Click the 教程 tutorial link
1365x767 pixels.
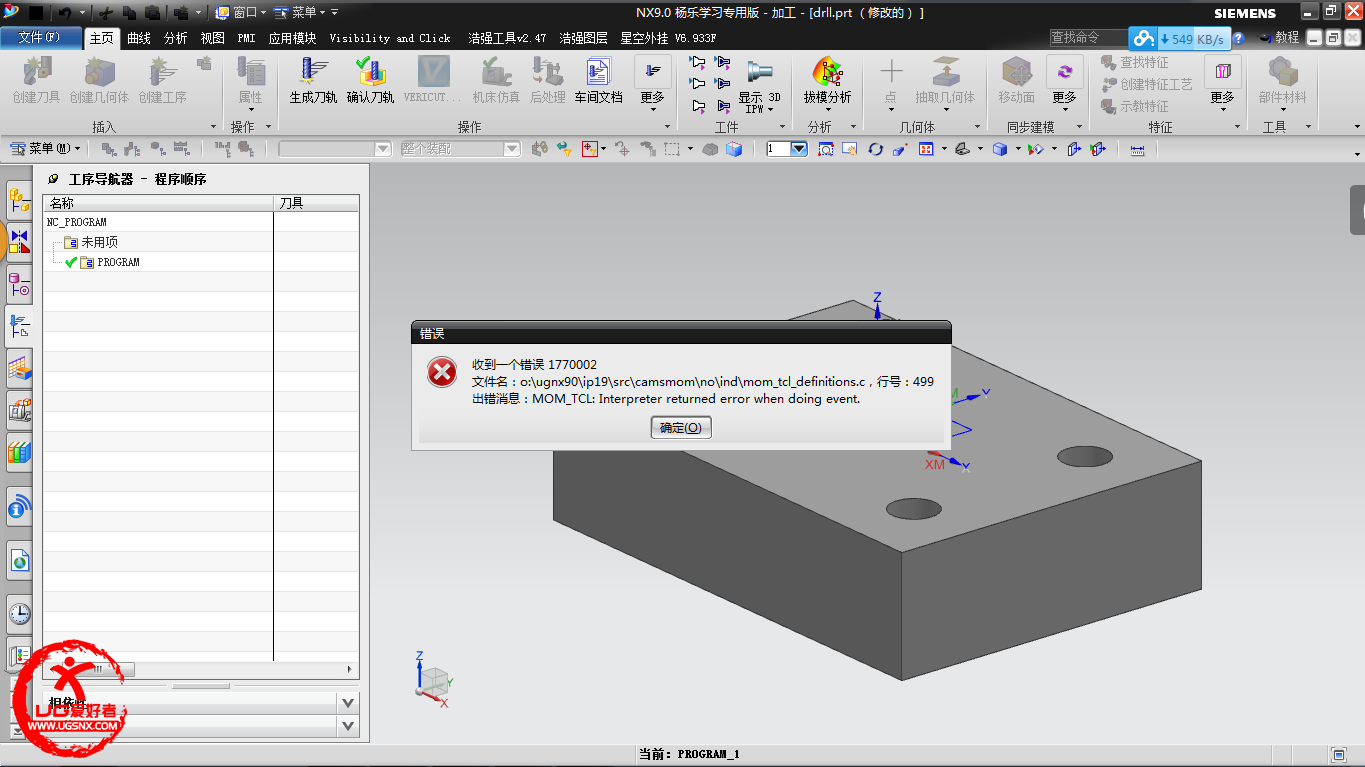1279,38
